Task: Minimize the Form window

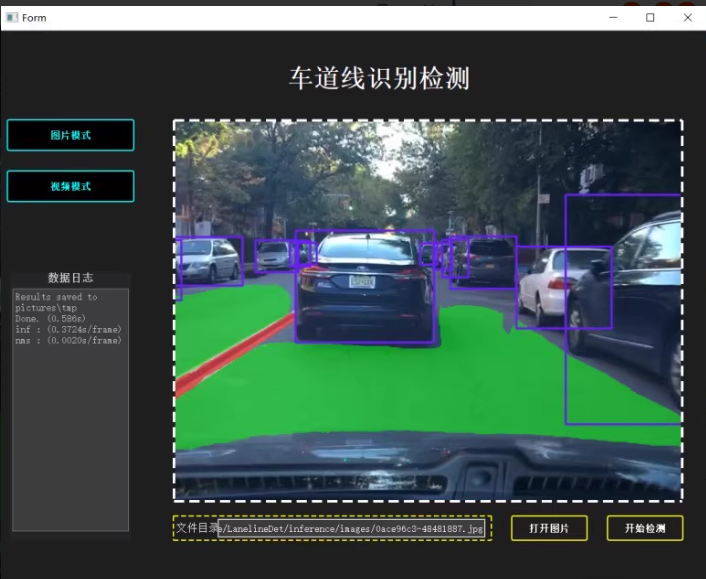Action: pos(613,18)
